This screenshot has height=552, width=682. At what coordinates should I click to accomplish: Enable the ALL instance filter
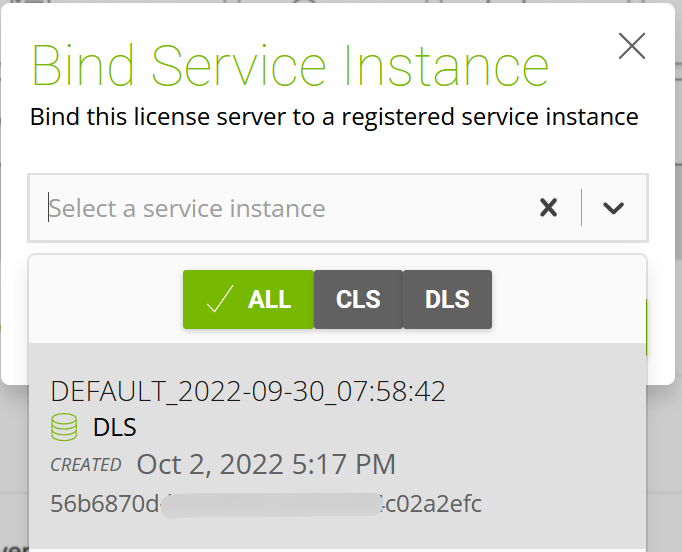(248, 299)
